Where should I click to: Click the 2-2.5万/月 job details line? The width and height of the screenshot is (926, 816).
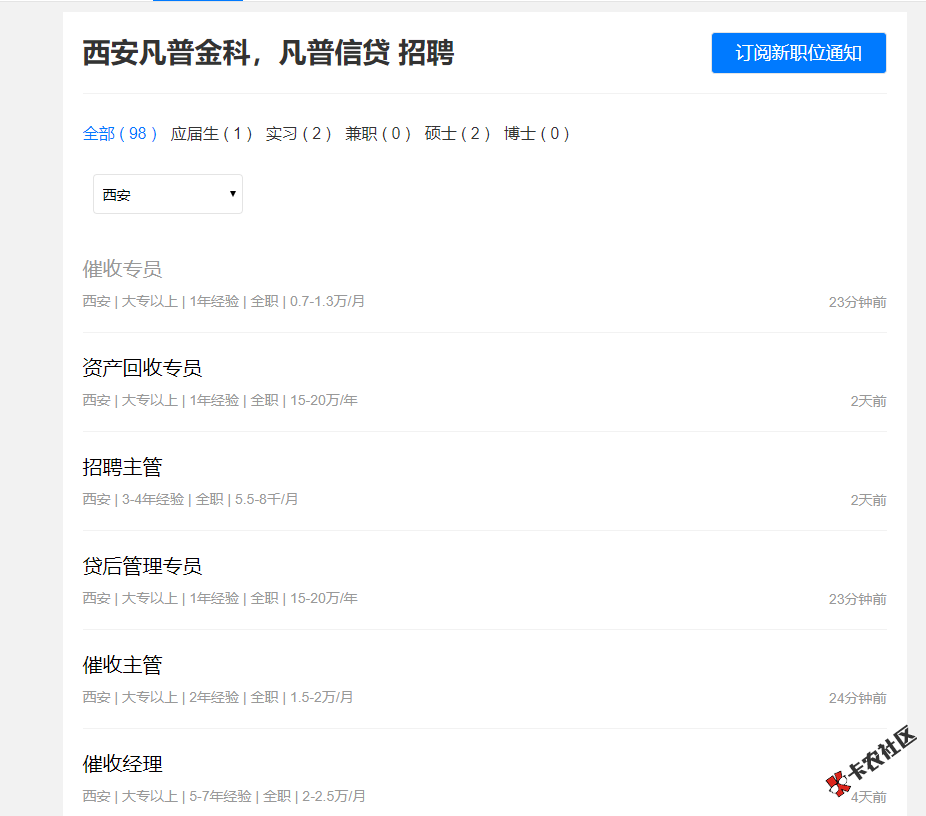(224, 797)
